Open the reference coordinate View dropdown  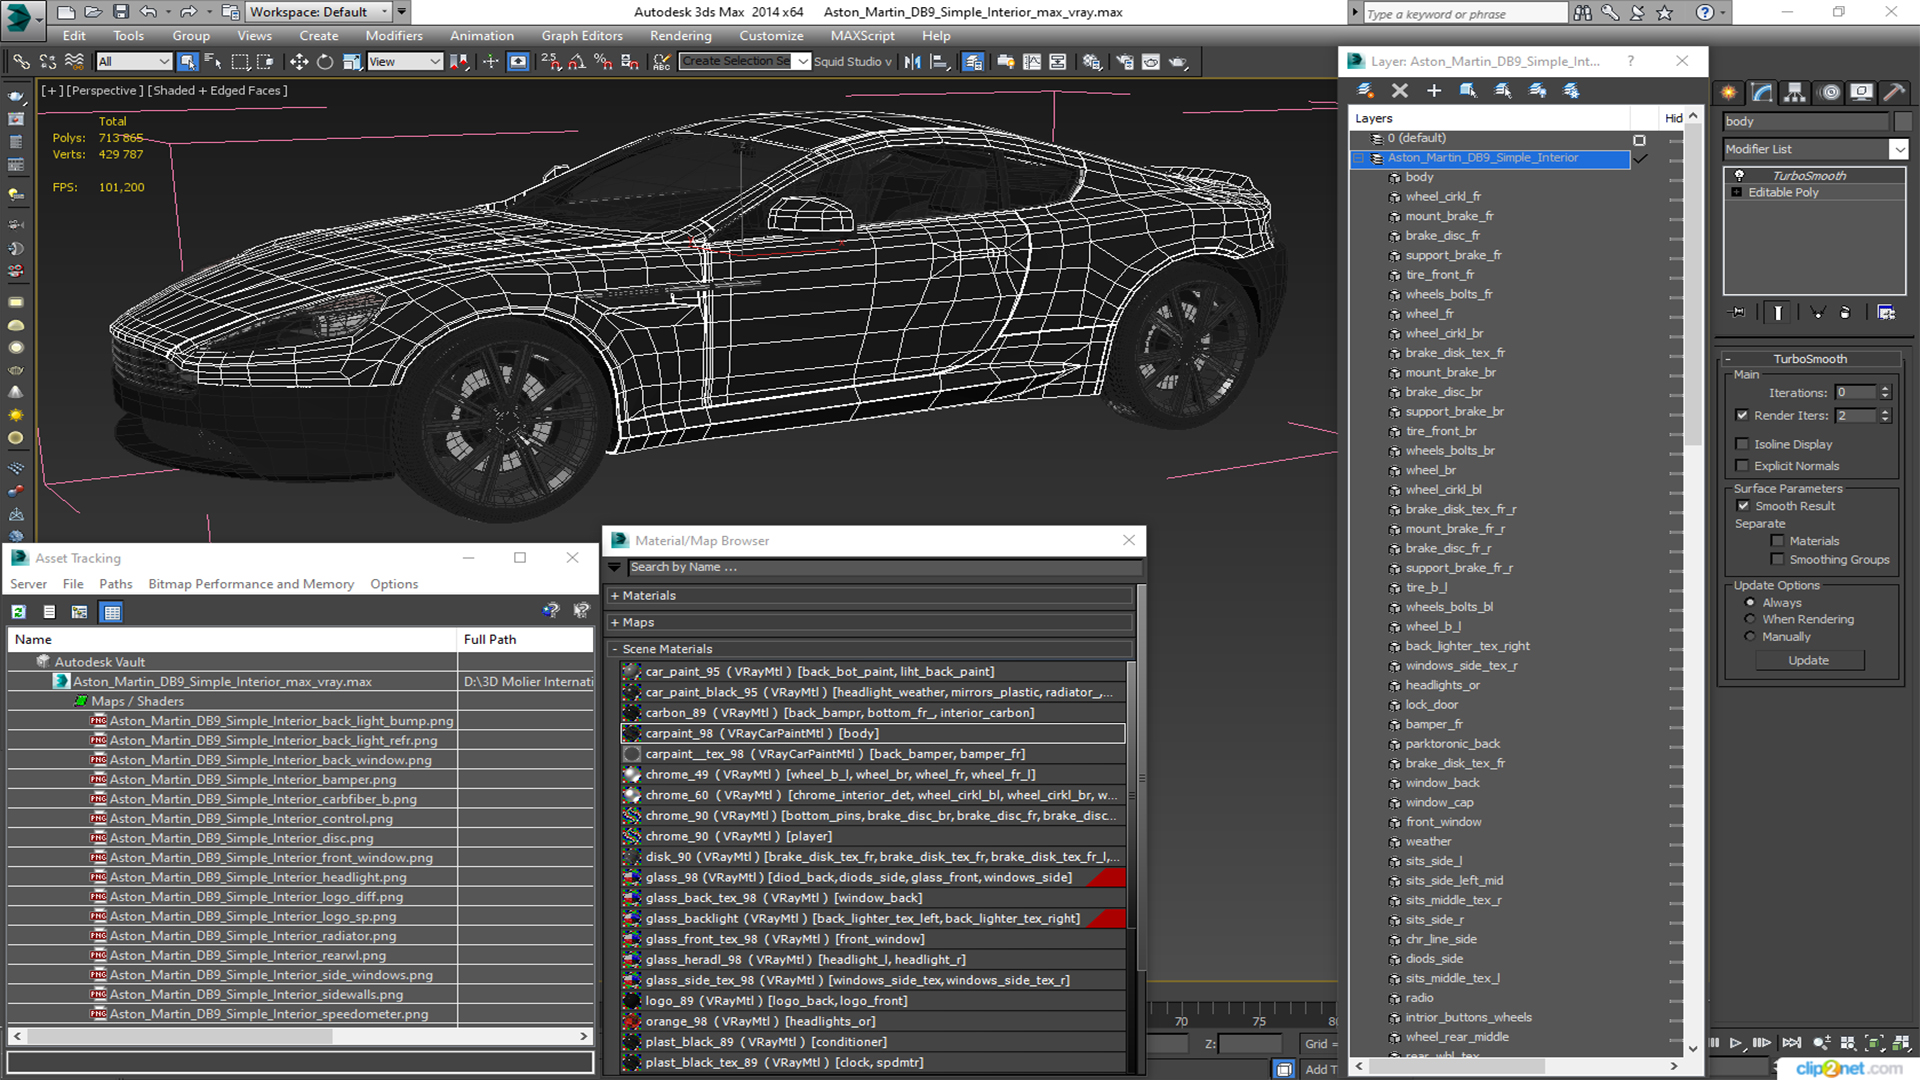tap(405, 62)
